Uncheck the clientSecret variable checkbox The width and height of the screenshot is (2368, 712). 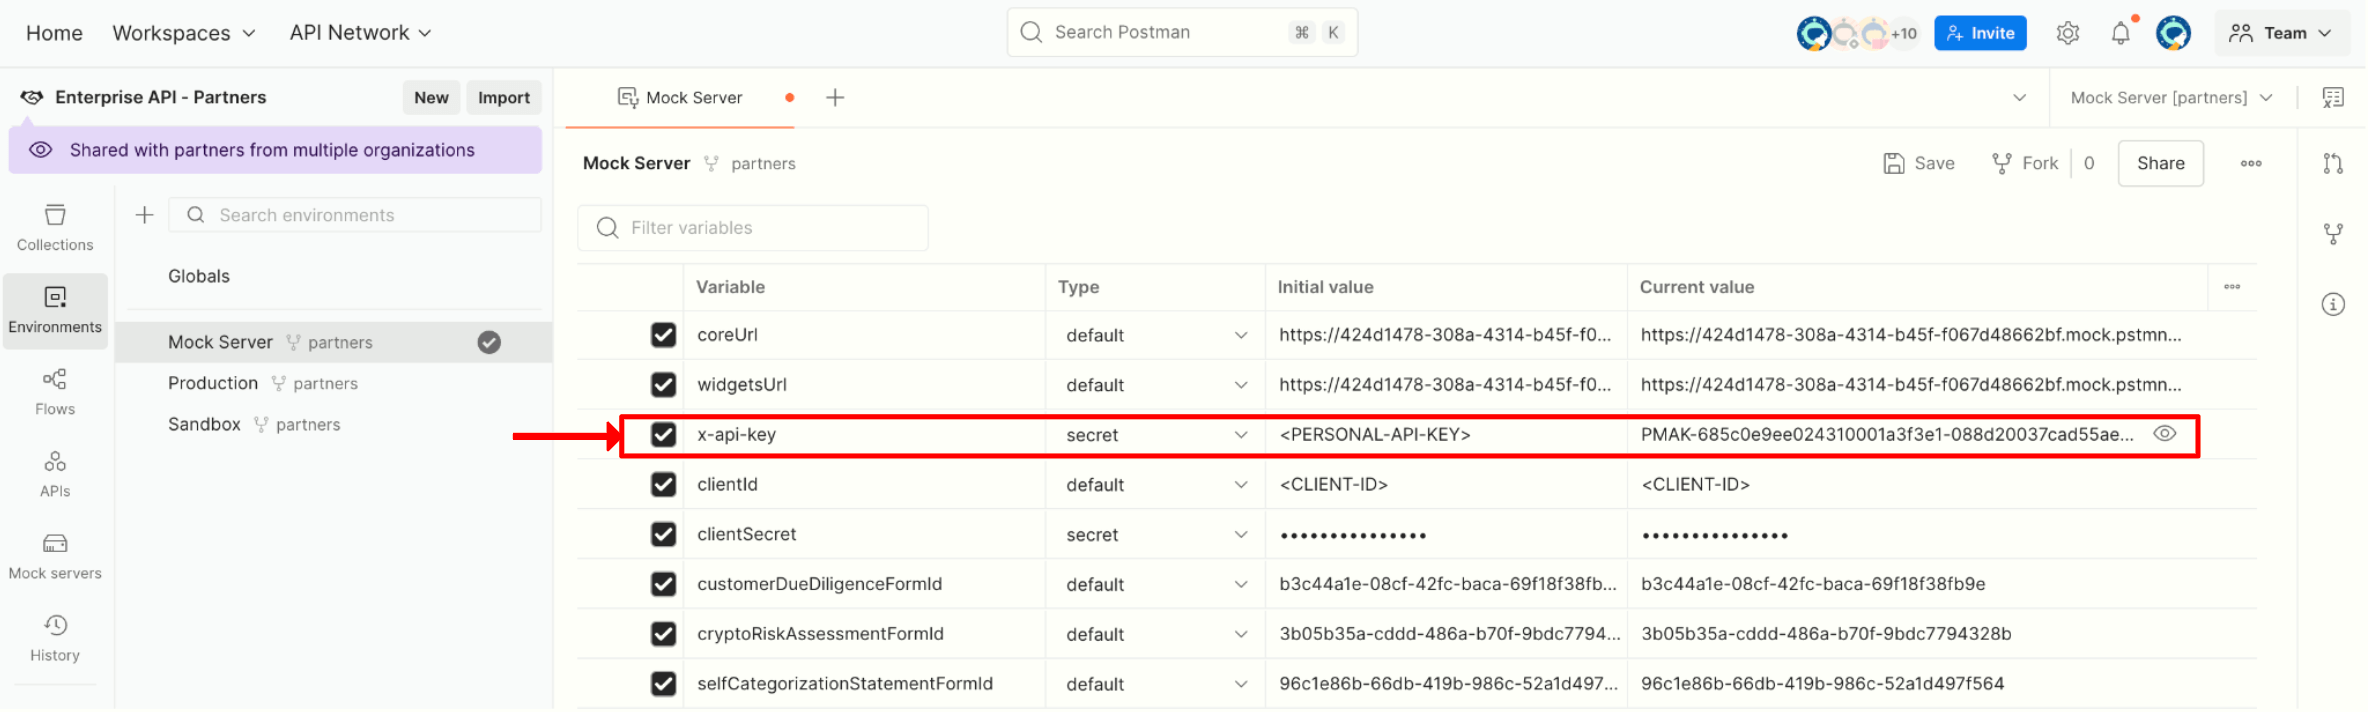click(x=663, y=534)
